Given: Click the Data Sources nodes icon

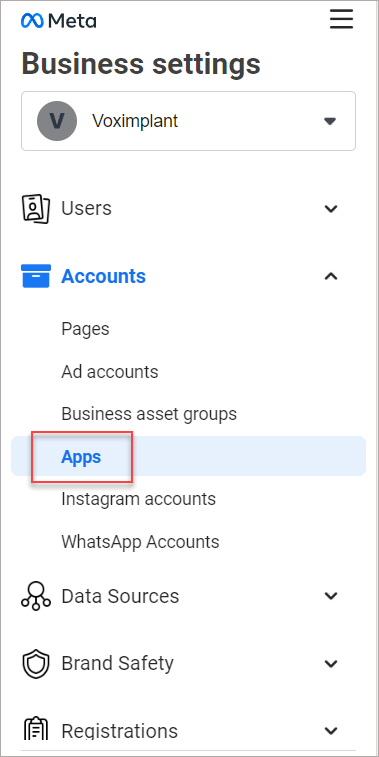Looking at the screenshot, I should (36, 596).
